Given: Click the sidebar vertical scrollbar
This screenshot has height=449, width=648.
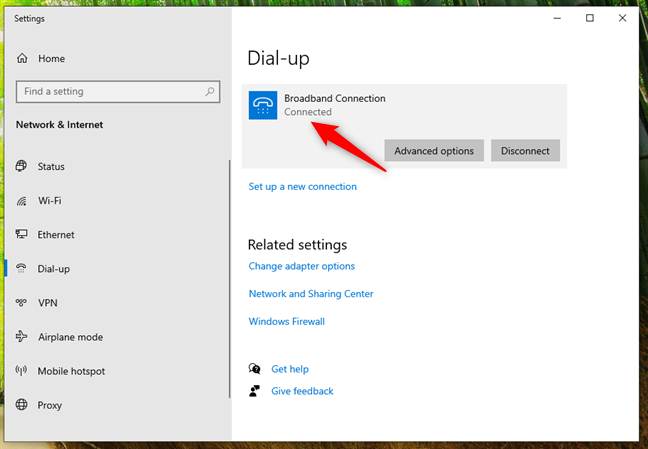Looking at the screenshot, I should [230, 279].
